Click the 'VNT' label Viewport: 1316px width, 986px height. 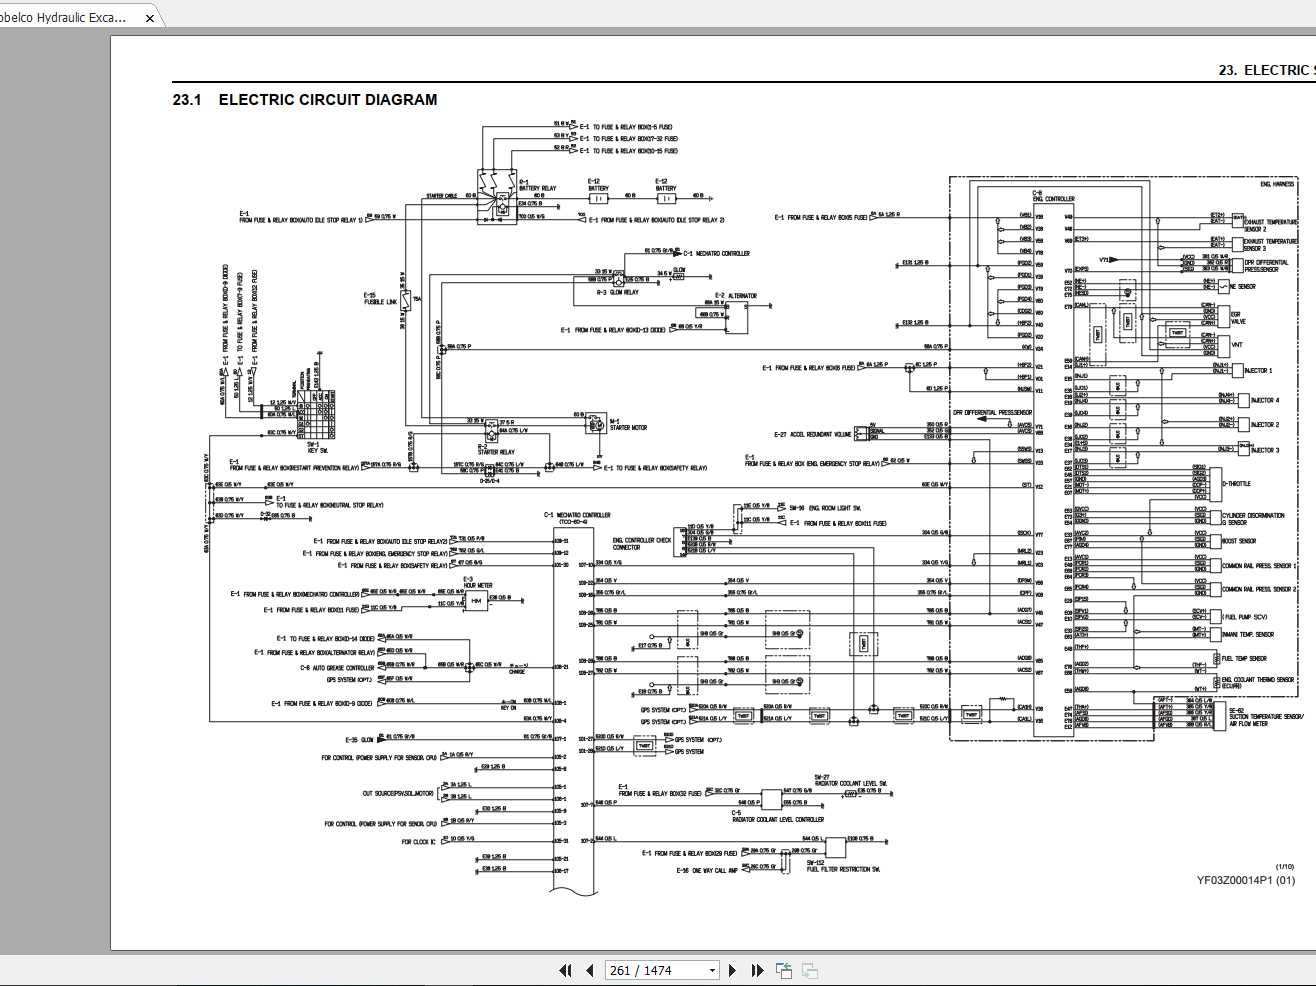1237,345
